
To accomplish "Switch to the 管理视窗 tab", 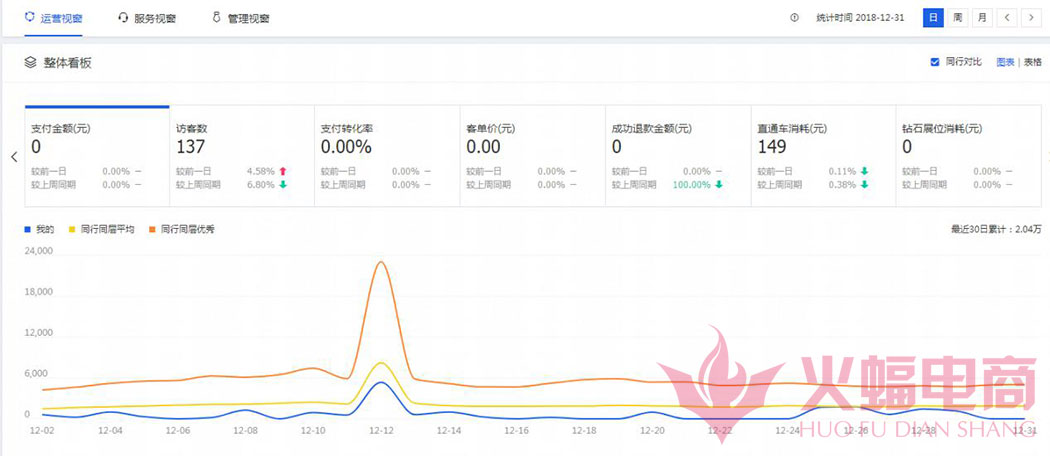I will pos(248,18).
